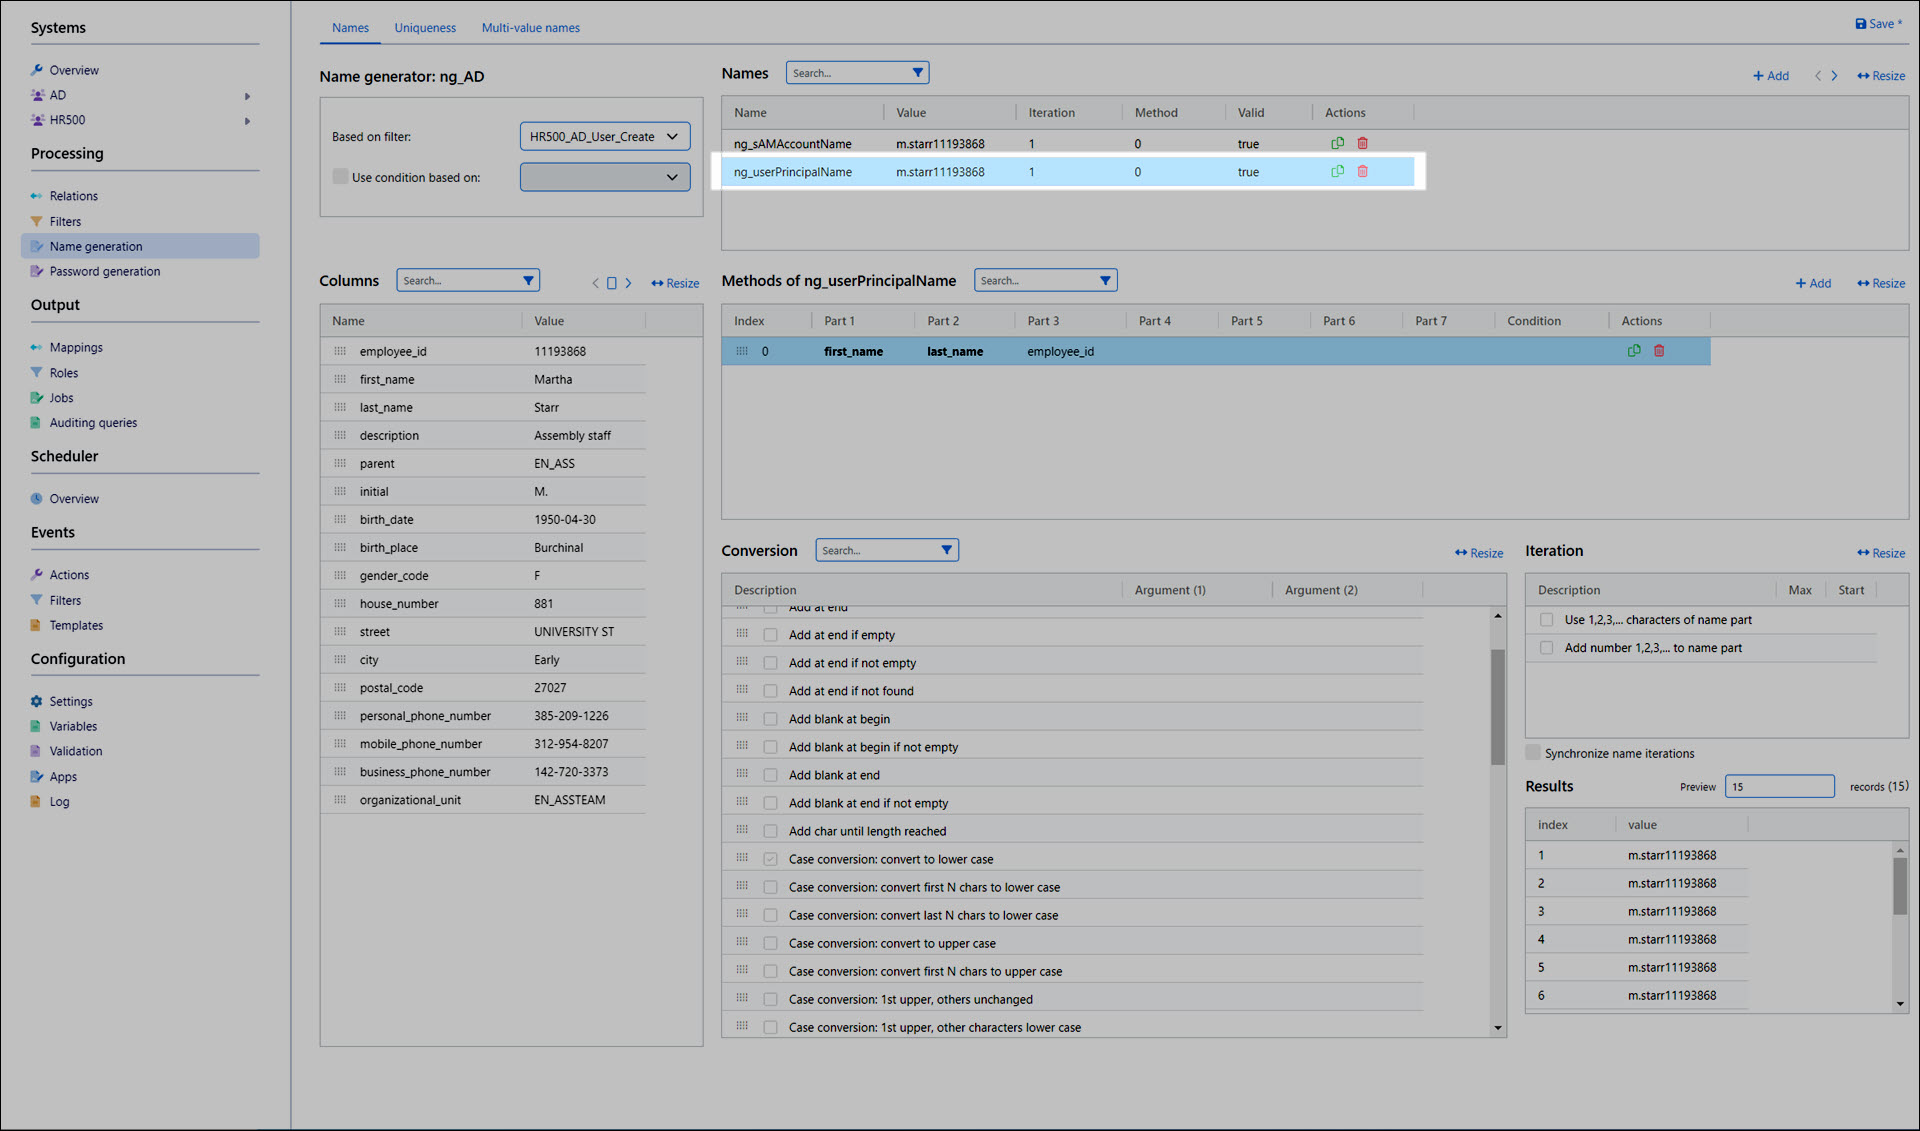Click drag handle of employee_id column

(340, 352)
